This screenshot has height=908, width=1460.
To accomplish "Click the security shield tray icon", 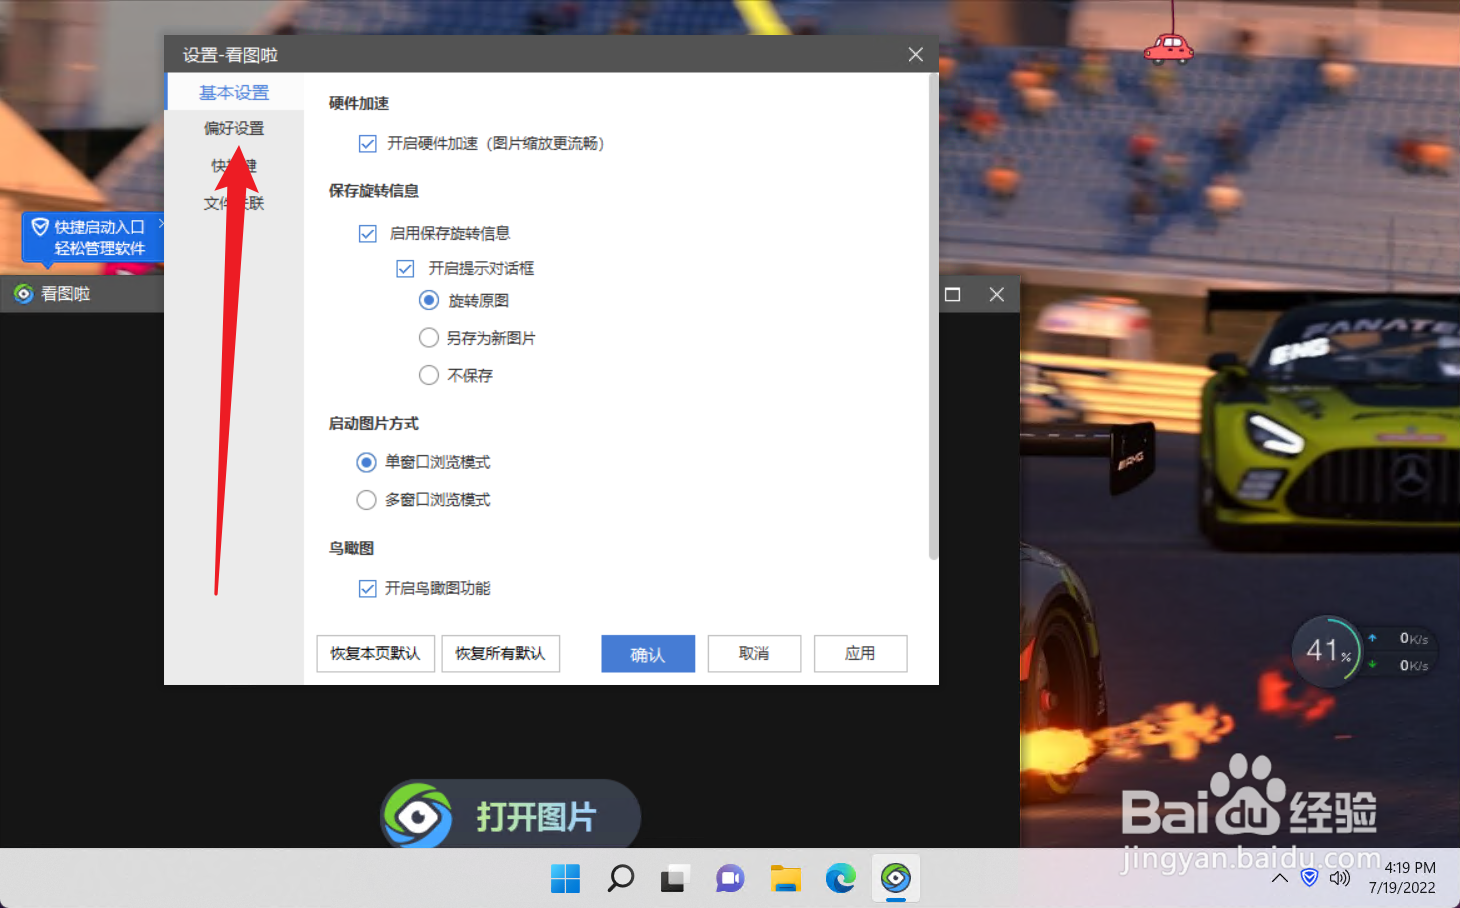I will 1309,878.
